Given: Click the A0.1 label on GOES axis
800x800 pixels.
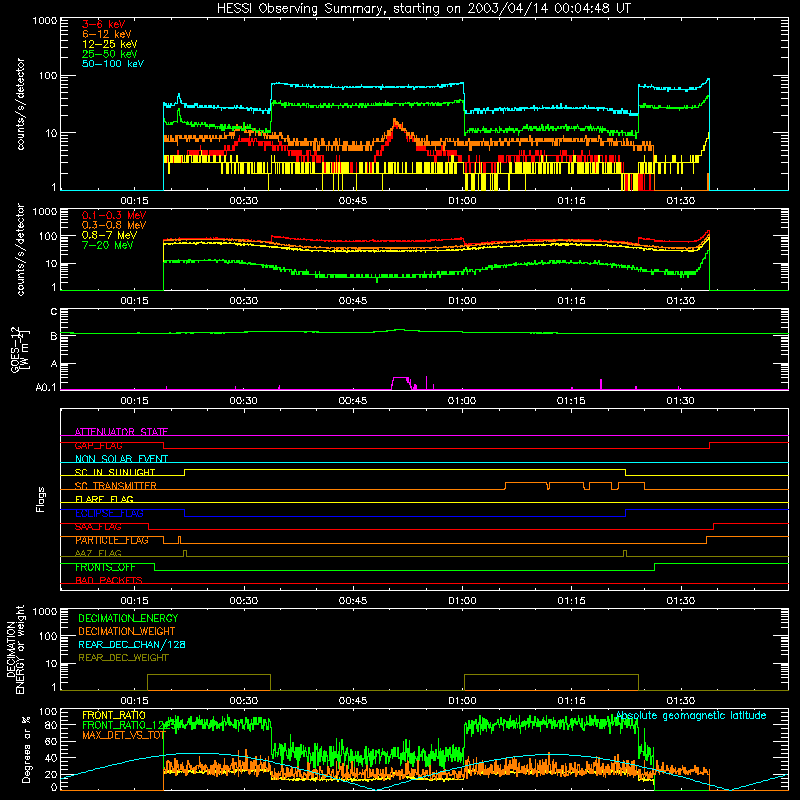Looking at the screenshot, I should tap(46, 388).
